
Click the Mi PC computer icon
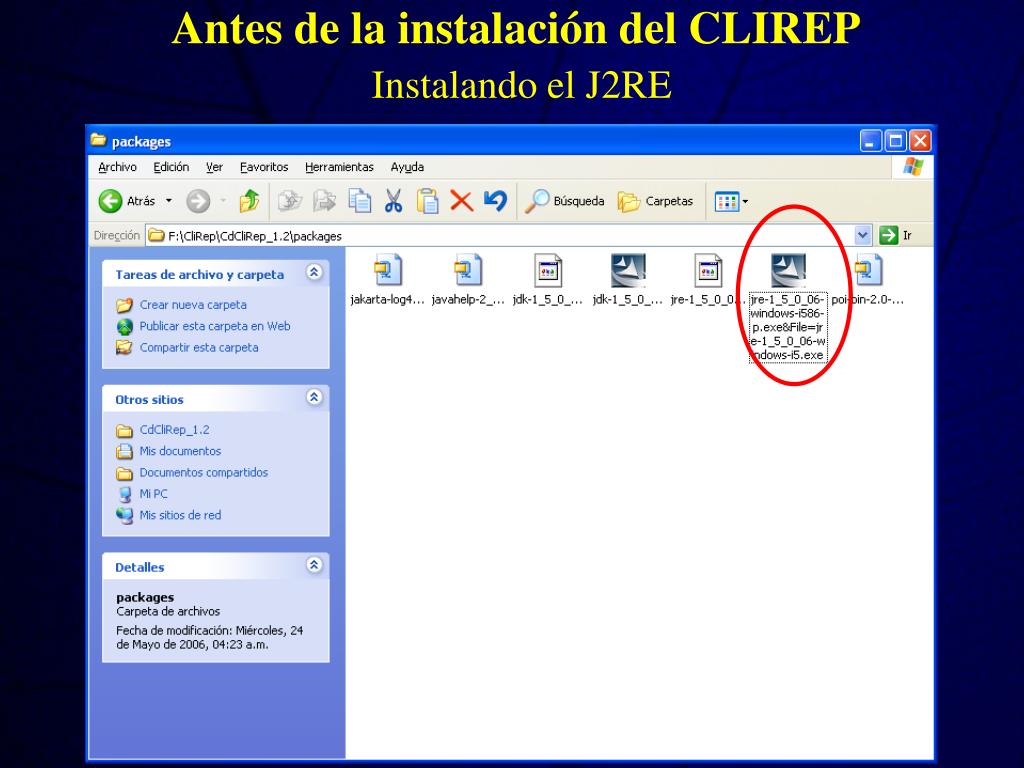coord(124,494)
